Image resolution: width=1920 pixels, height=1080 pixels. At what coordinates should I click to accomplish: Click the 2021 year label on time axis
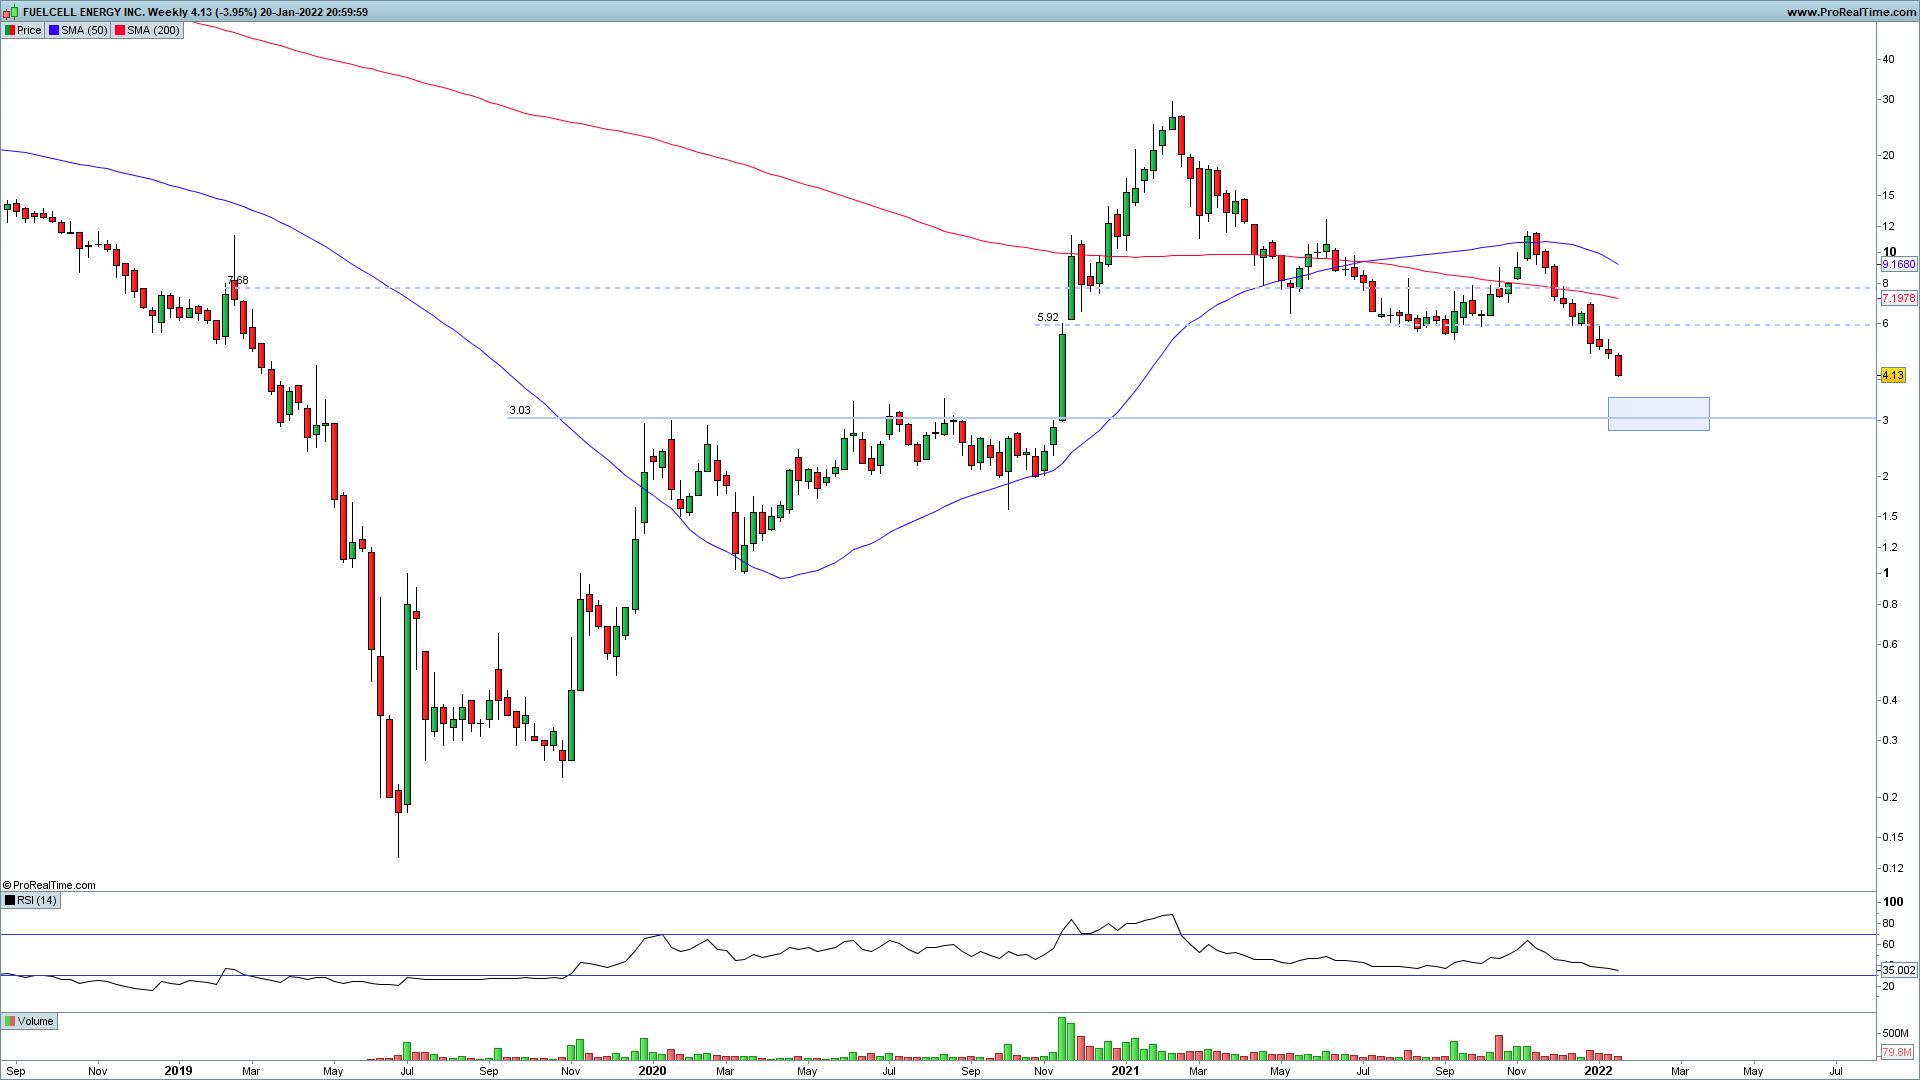click(x=1125, y=1071)
